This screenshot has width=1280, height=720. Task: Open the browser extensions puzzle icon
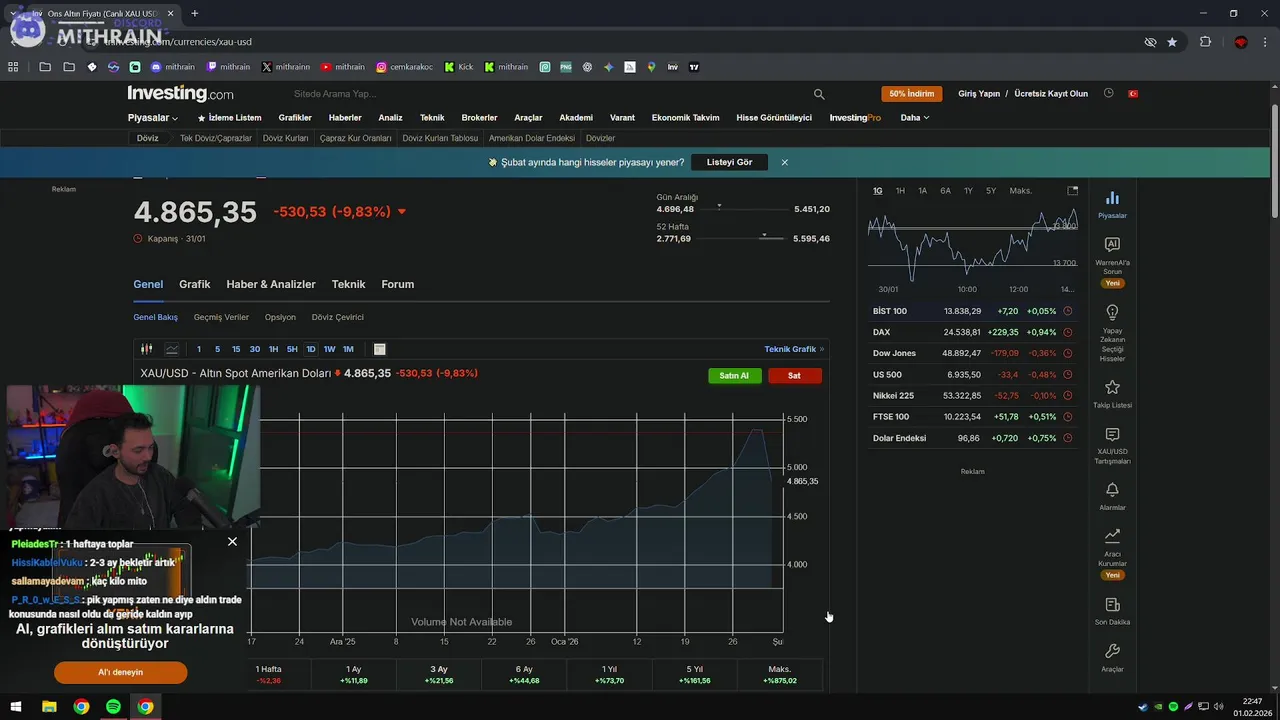tap(1205, 42)
